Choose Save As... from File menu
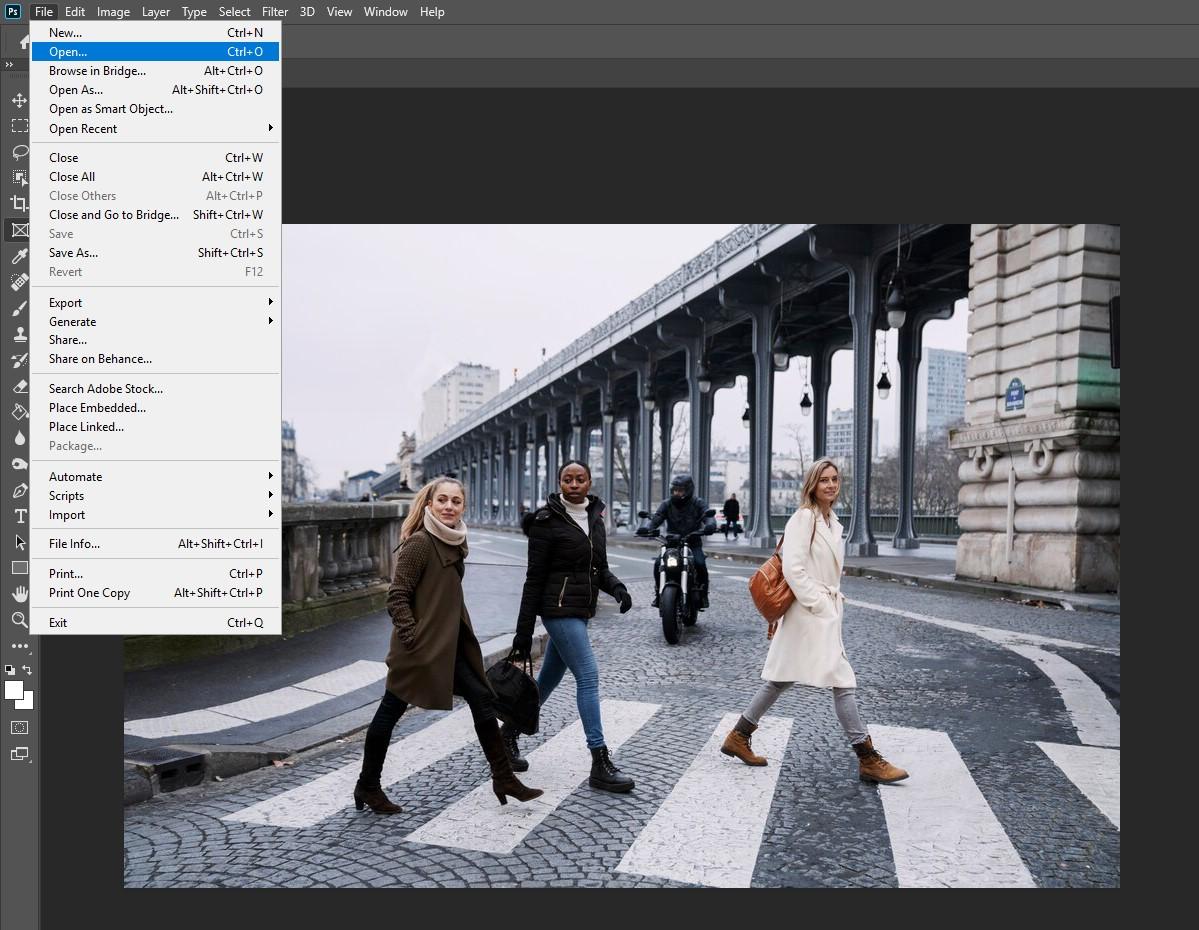Screen dimensions: 1199x930 tap(74, 253)
